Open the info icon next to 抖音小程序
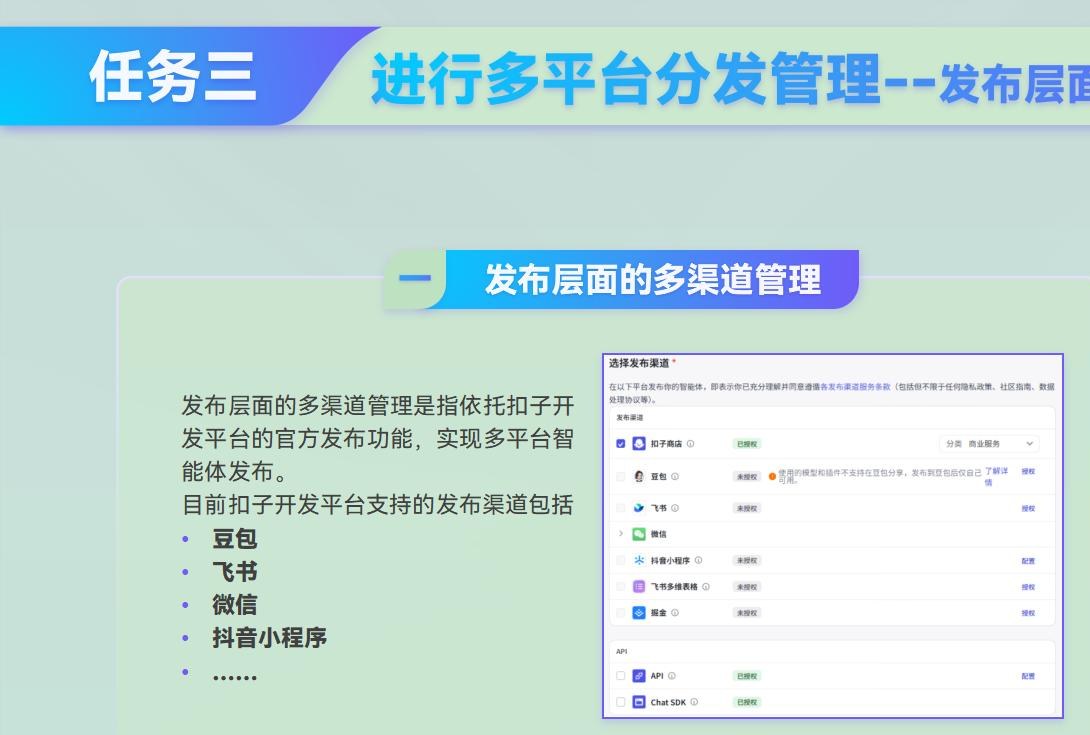1090x735 pixels. [x=699, y=560]
